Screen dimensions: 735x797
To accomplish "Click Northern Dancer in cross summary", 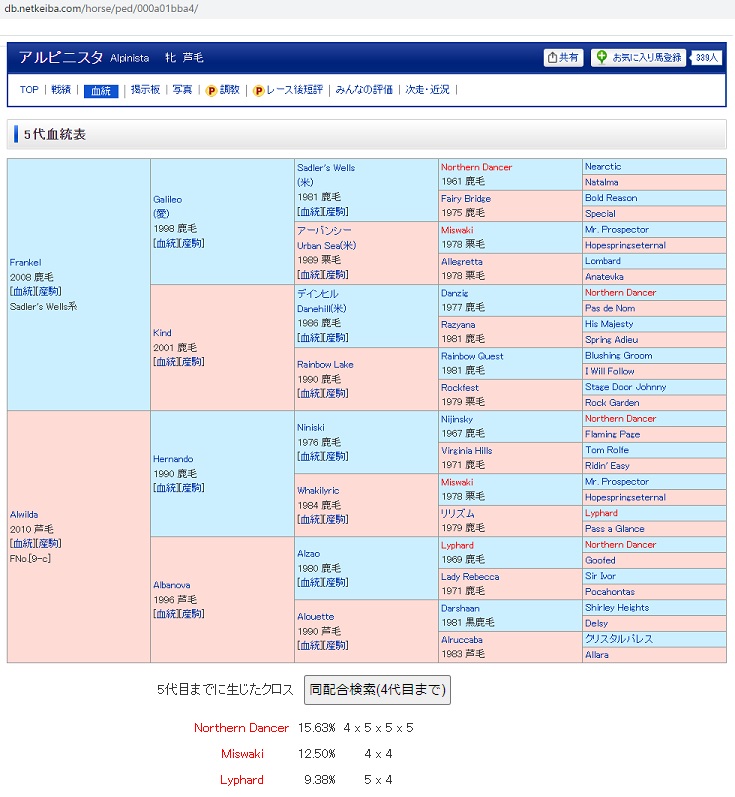I will (241, 728).
